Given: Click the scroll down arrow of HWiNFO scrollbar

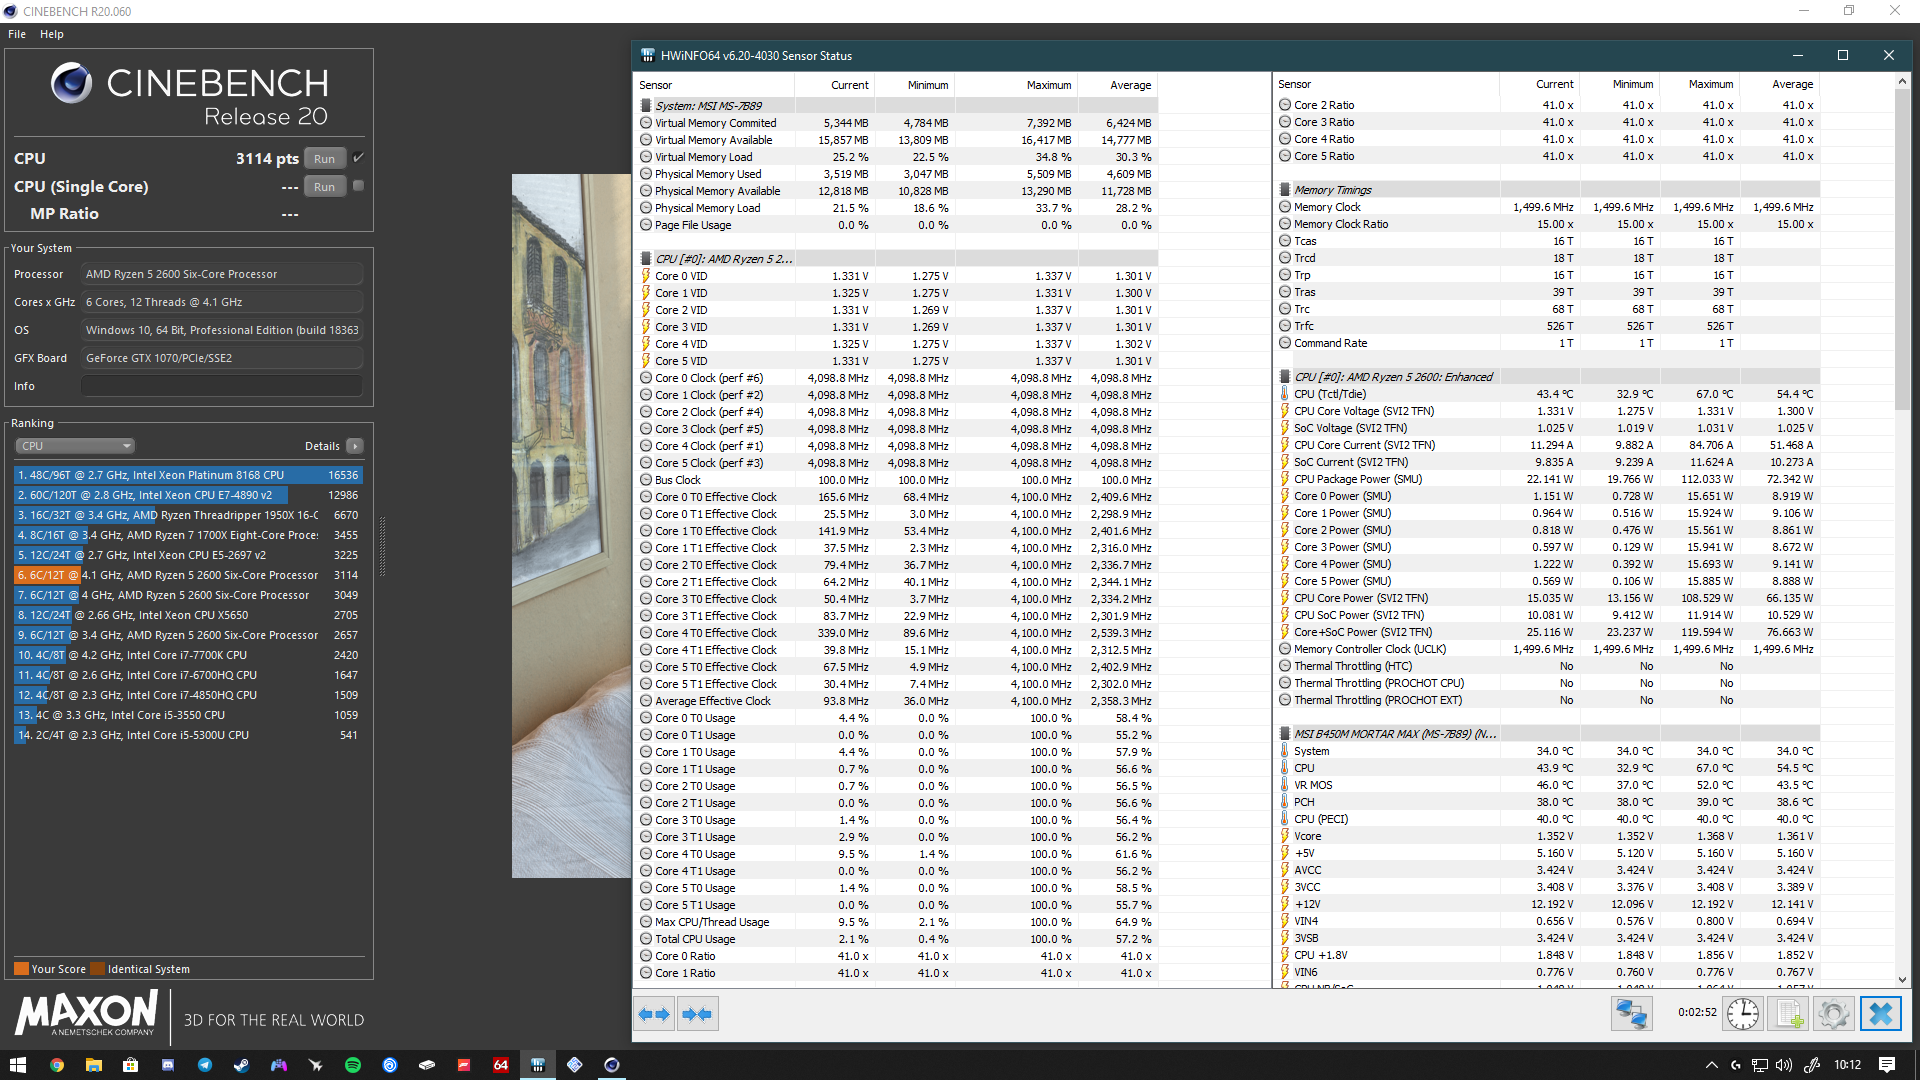Looking at the screenshot, I should click(x=1902, y=980).
